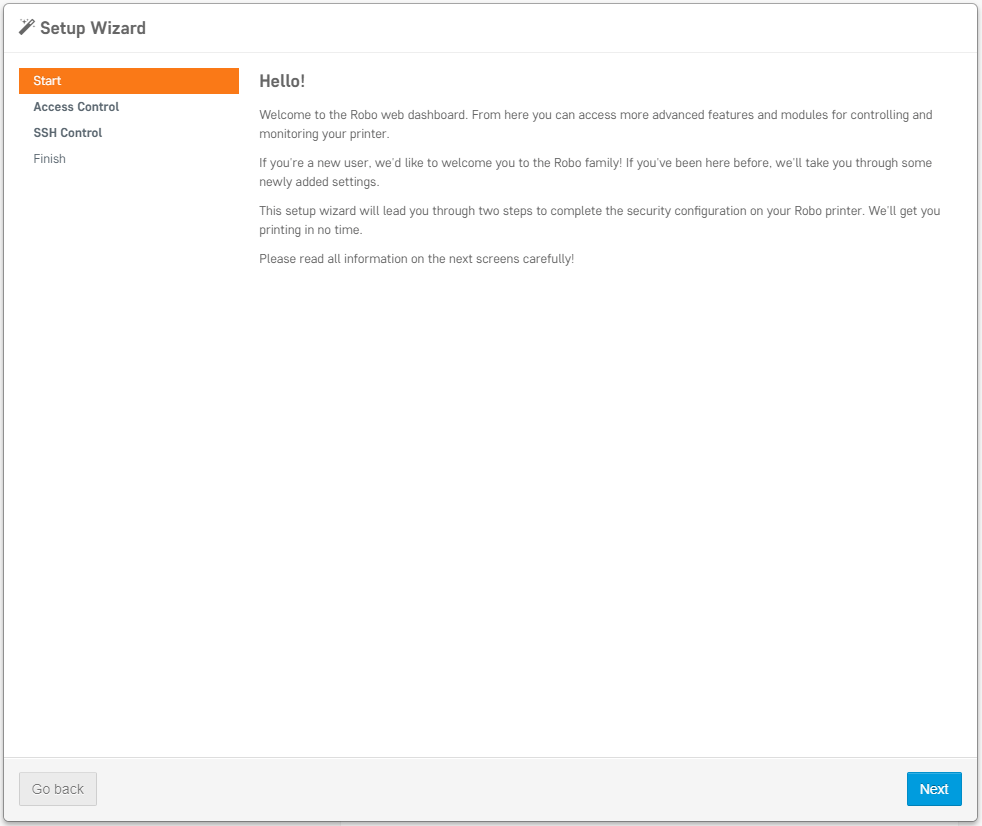Advance the wizard using the blue Next button
Screen dimensions: 982x826
pyautogui.click(x=933, y=789)
